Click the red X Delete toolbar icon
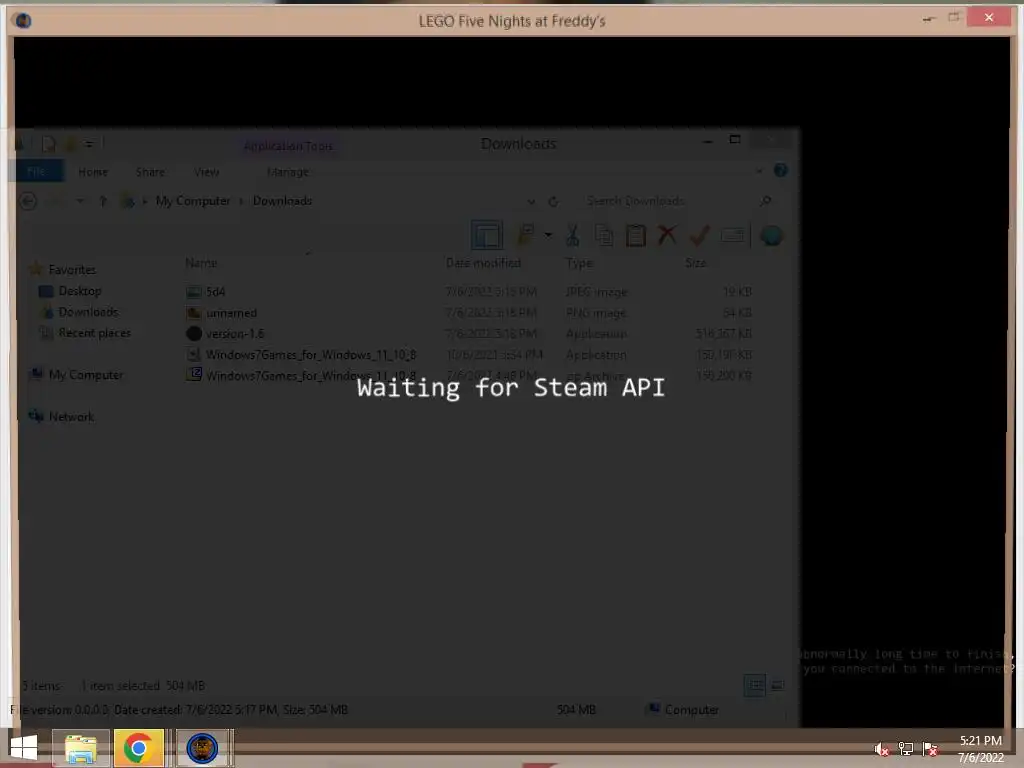This screenshot has width=1024, height=768. point(667,235)
